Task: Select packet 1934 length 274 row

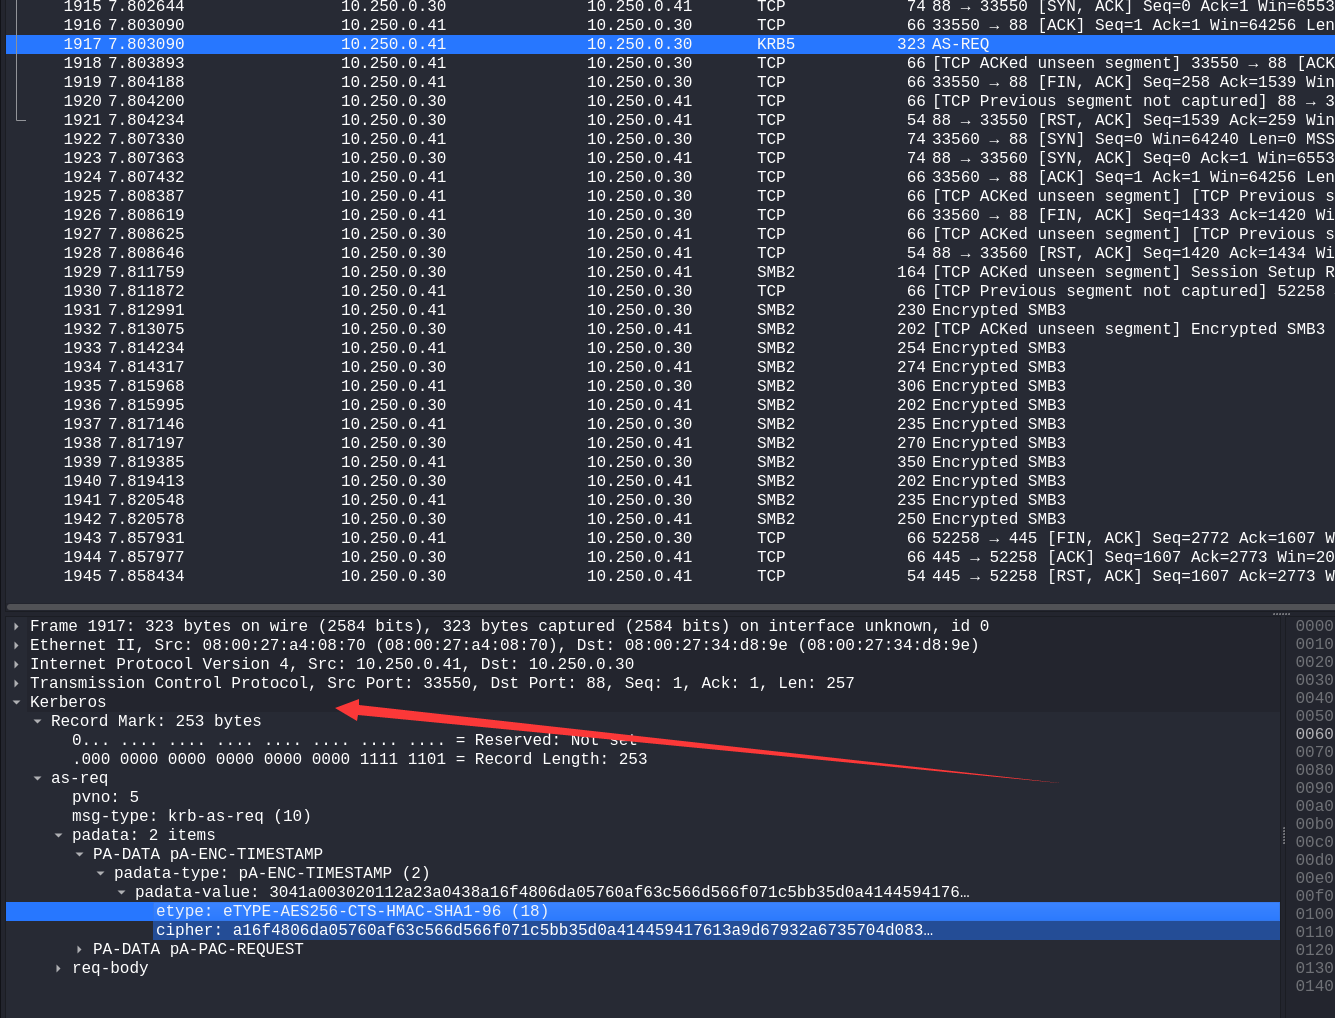Action: tap(670, 367)
